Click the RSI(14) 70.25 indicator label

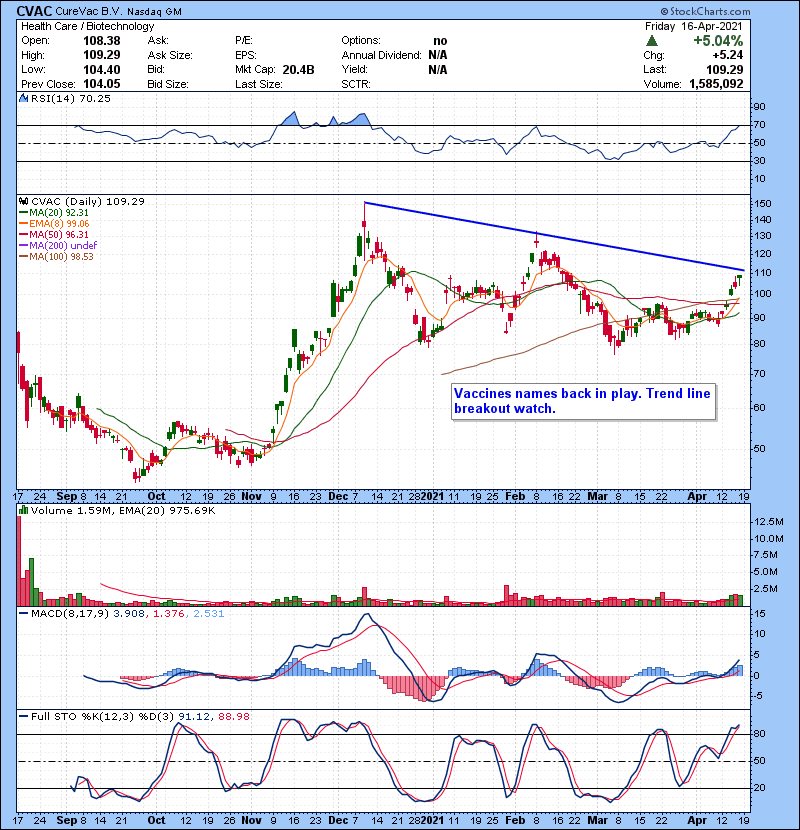[x=70, y=98]
